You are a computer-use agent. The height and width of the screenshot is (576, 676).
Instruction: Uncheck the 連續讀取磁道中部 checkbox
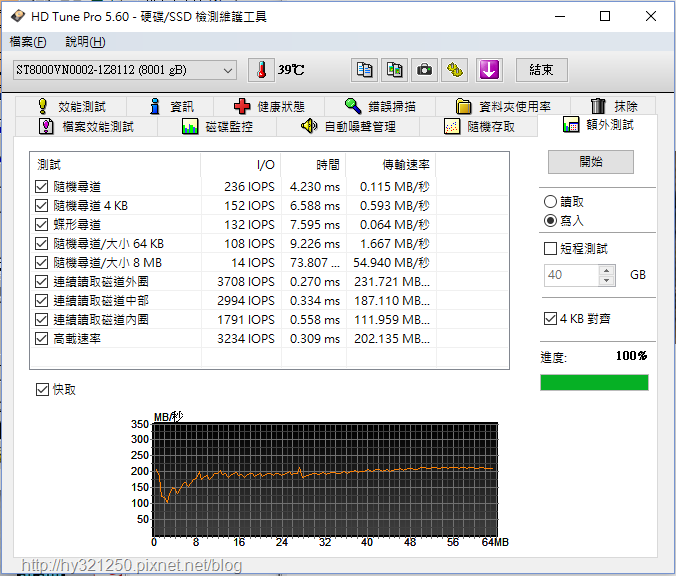click(x=41, y=301)
